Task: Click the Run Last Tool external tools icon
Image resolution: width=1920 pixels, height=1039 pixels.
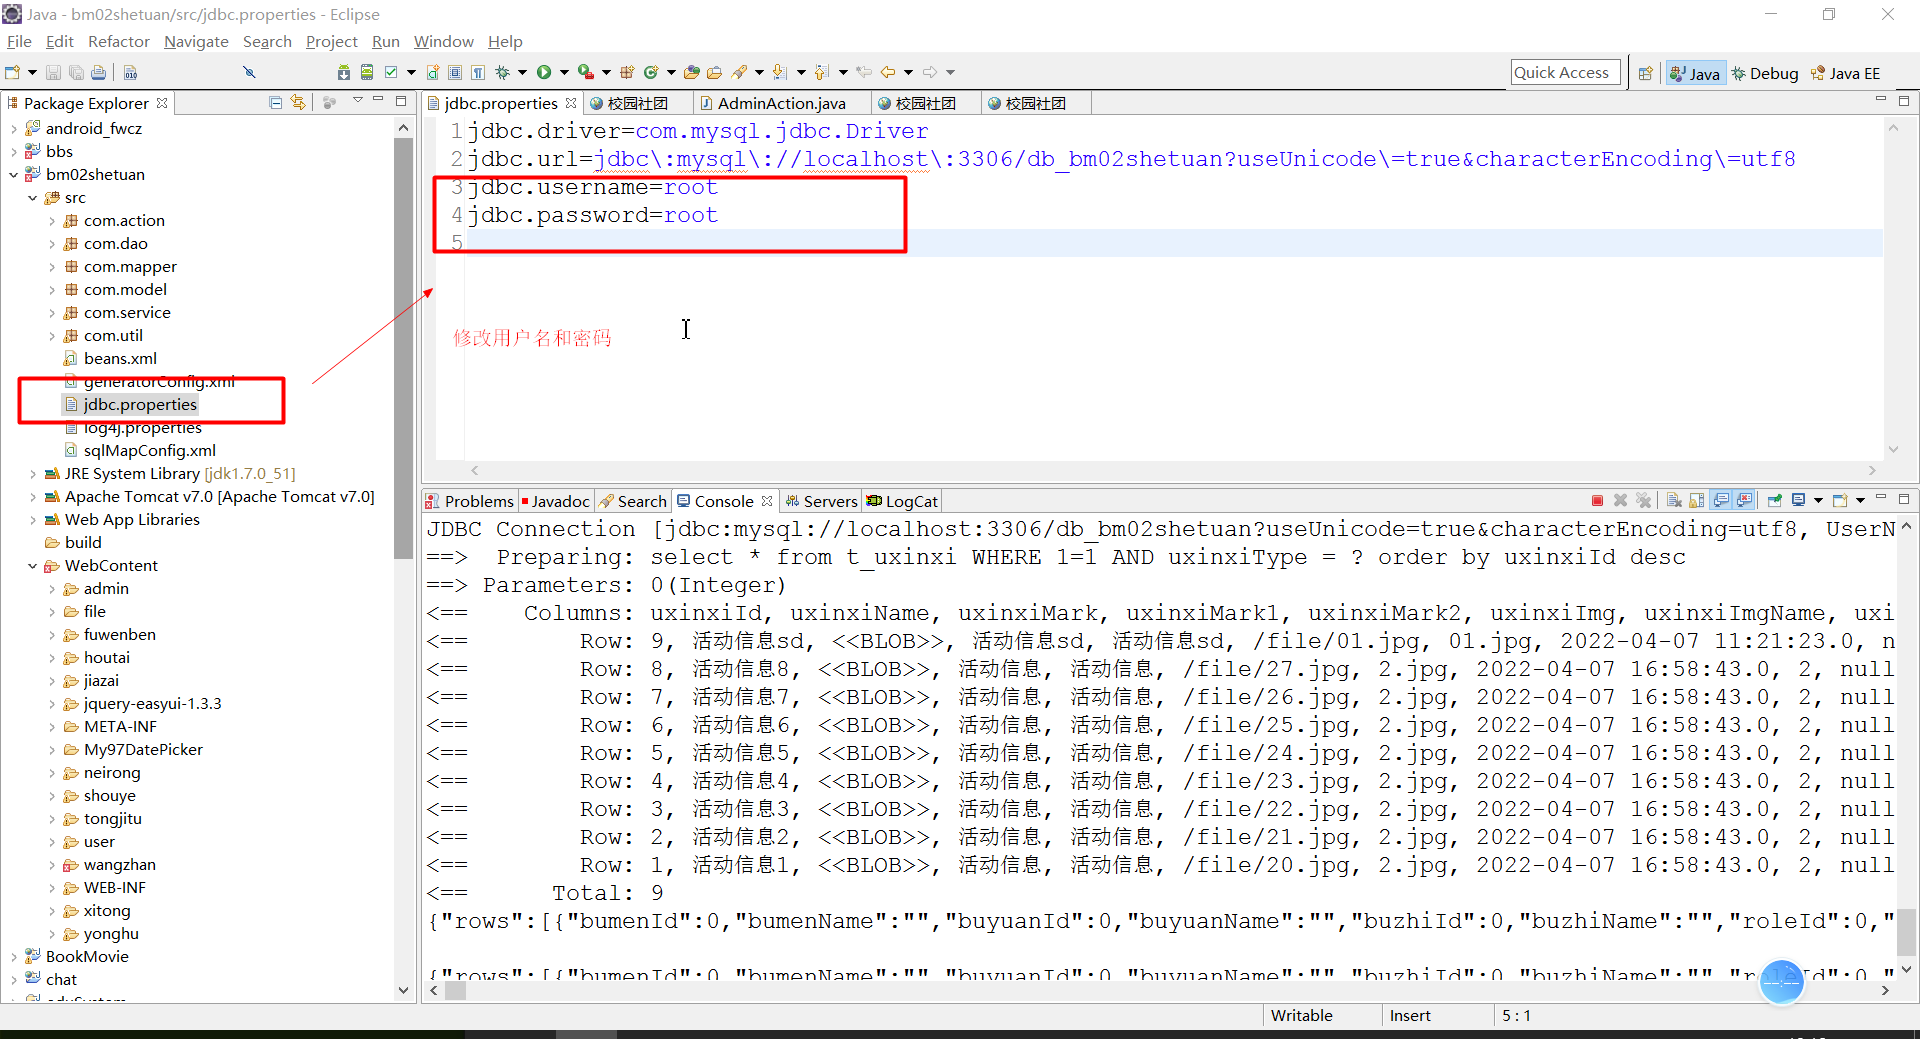Action: click(586, 72)
